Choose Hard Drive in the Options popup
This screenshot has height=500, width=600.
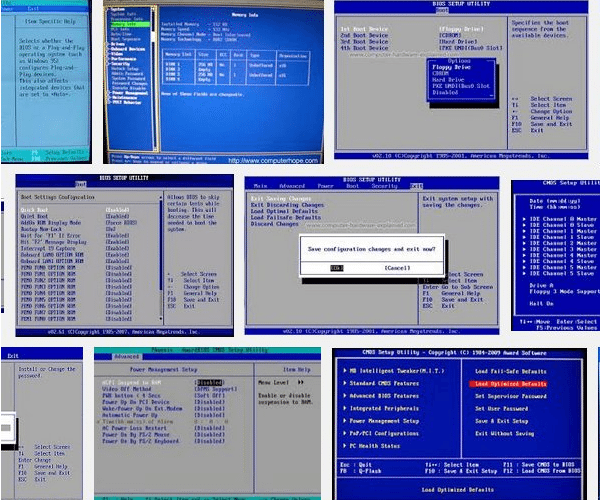(x=448, y=80)
